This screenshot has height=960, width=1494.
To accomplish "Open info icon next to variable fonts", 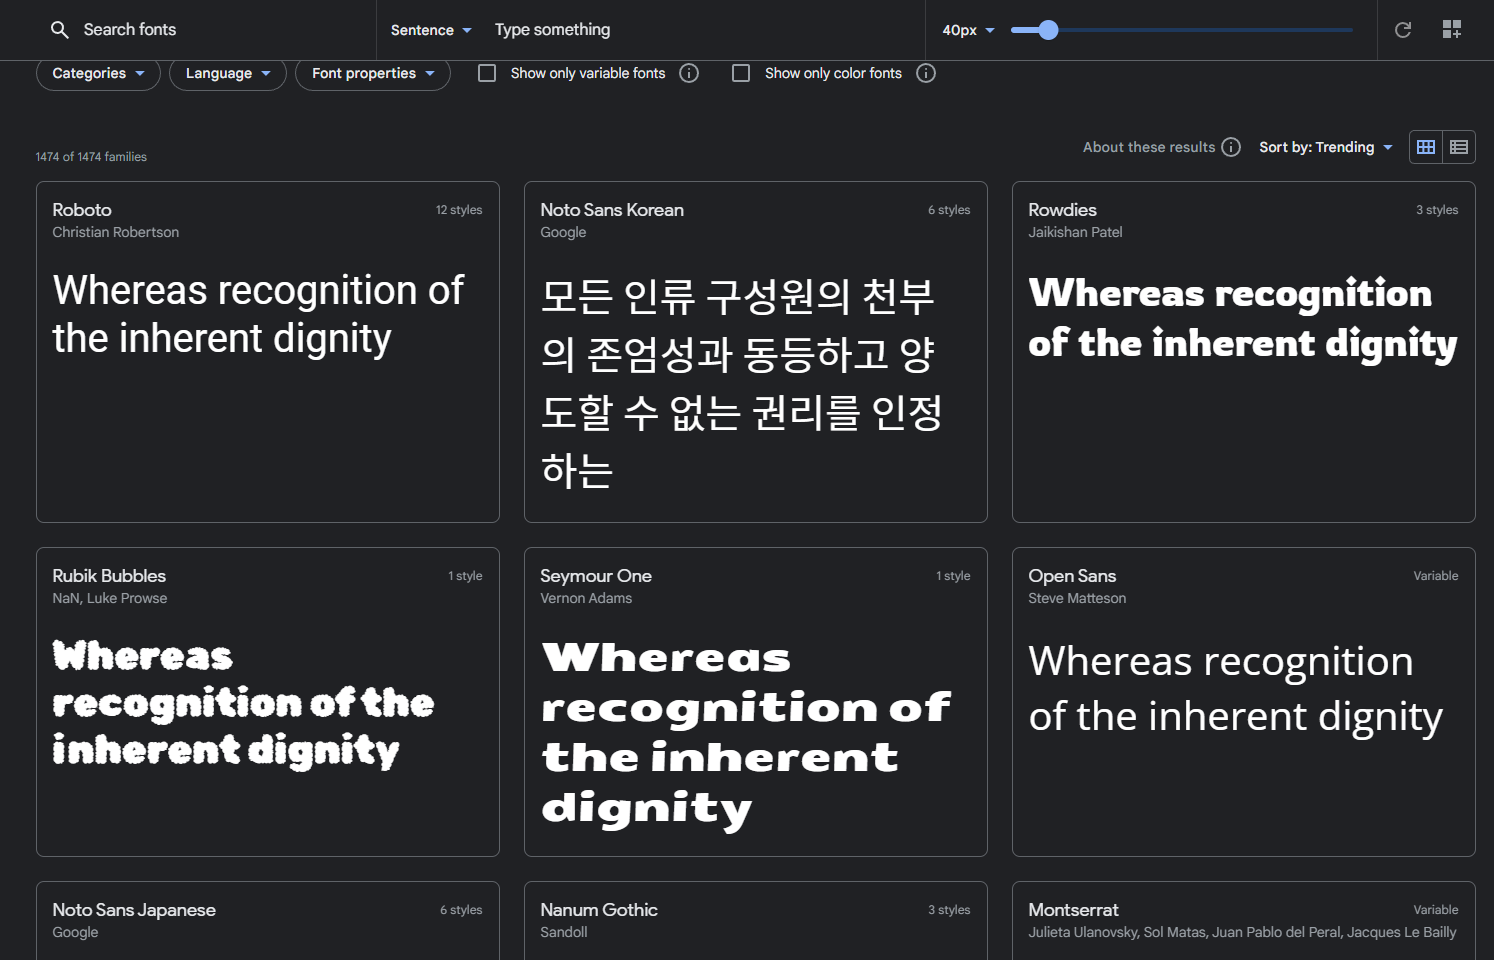I will [689, 73].
